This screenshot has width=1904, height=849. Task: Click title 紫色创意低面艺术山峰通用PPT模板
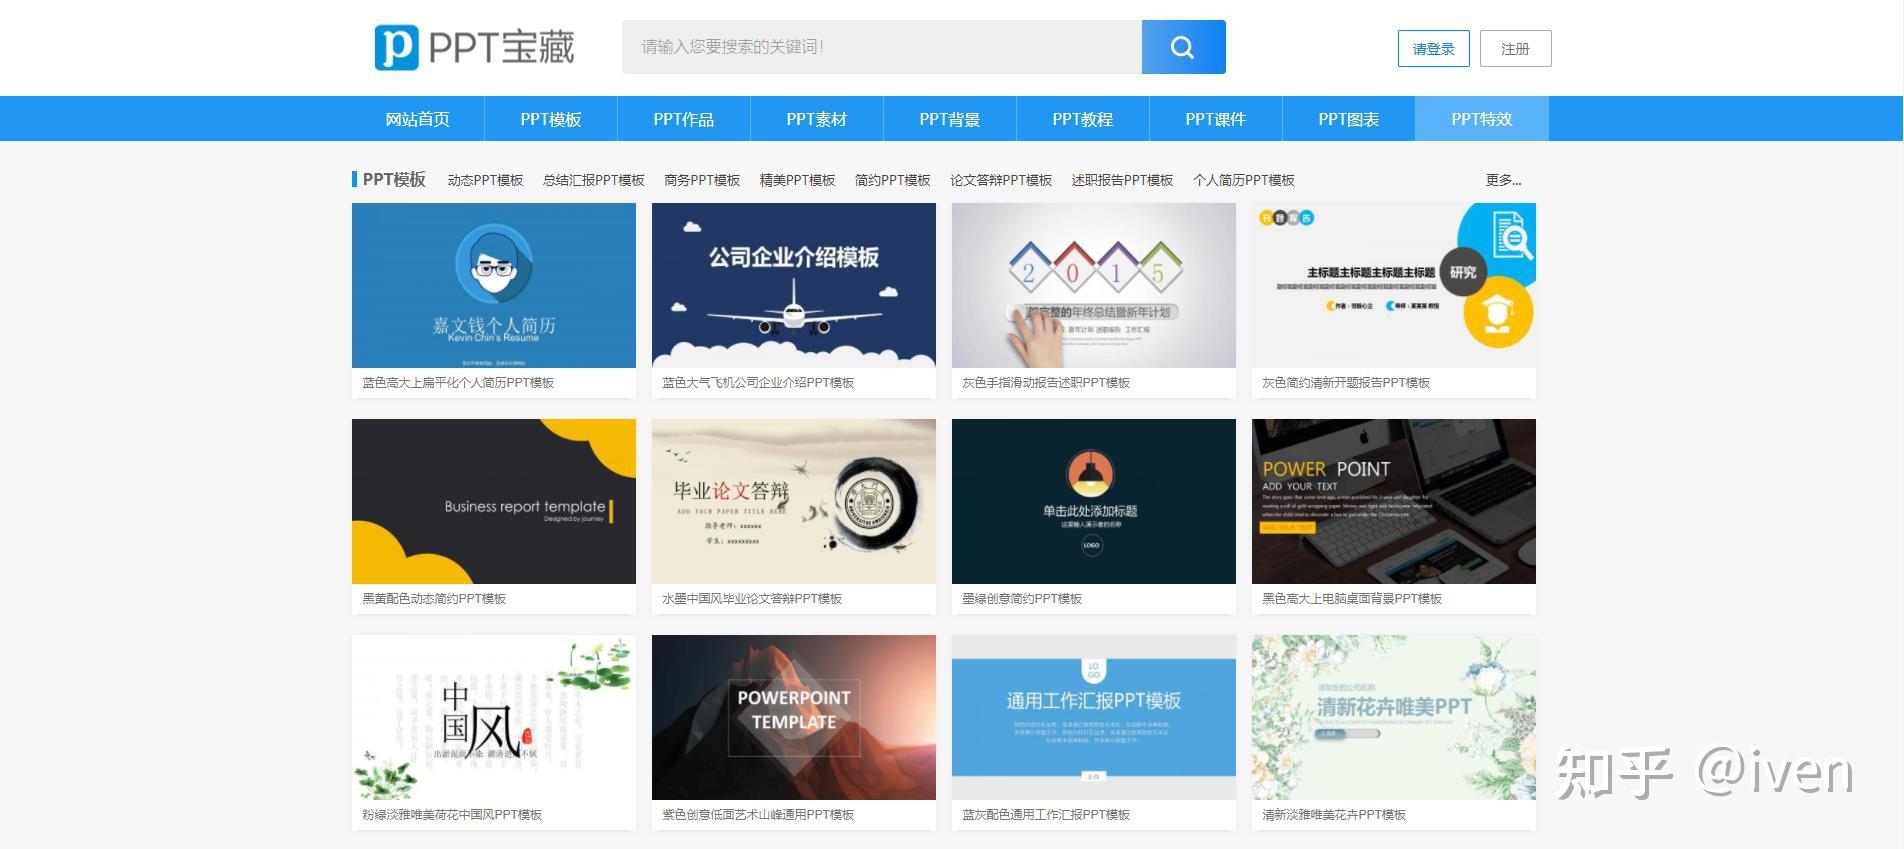pos(758,815)
